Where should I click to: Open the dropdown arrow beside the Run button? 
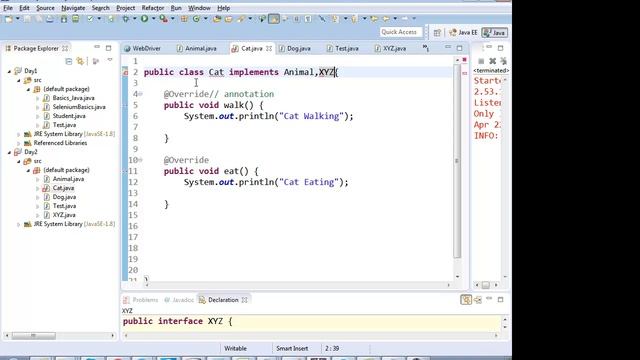tap(153, 19)
